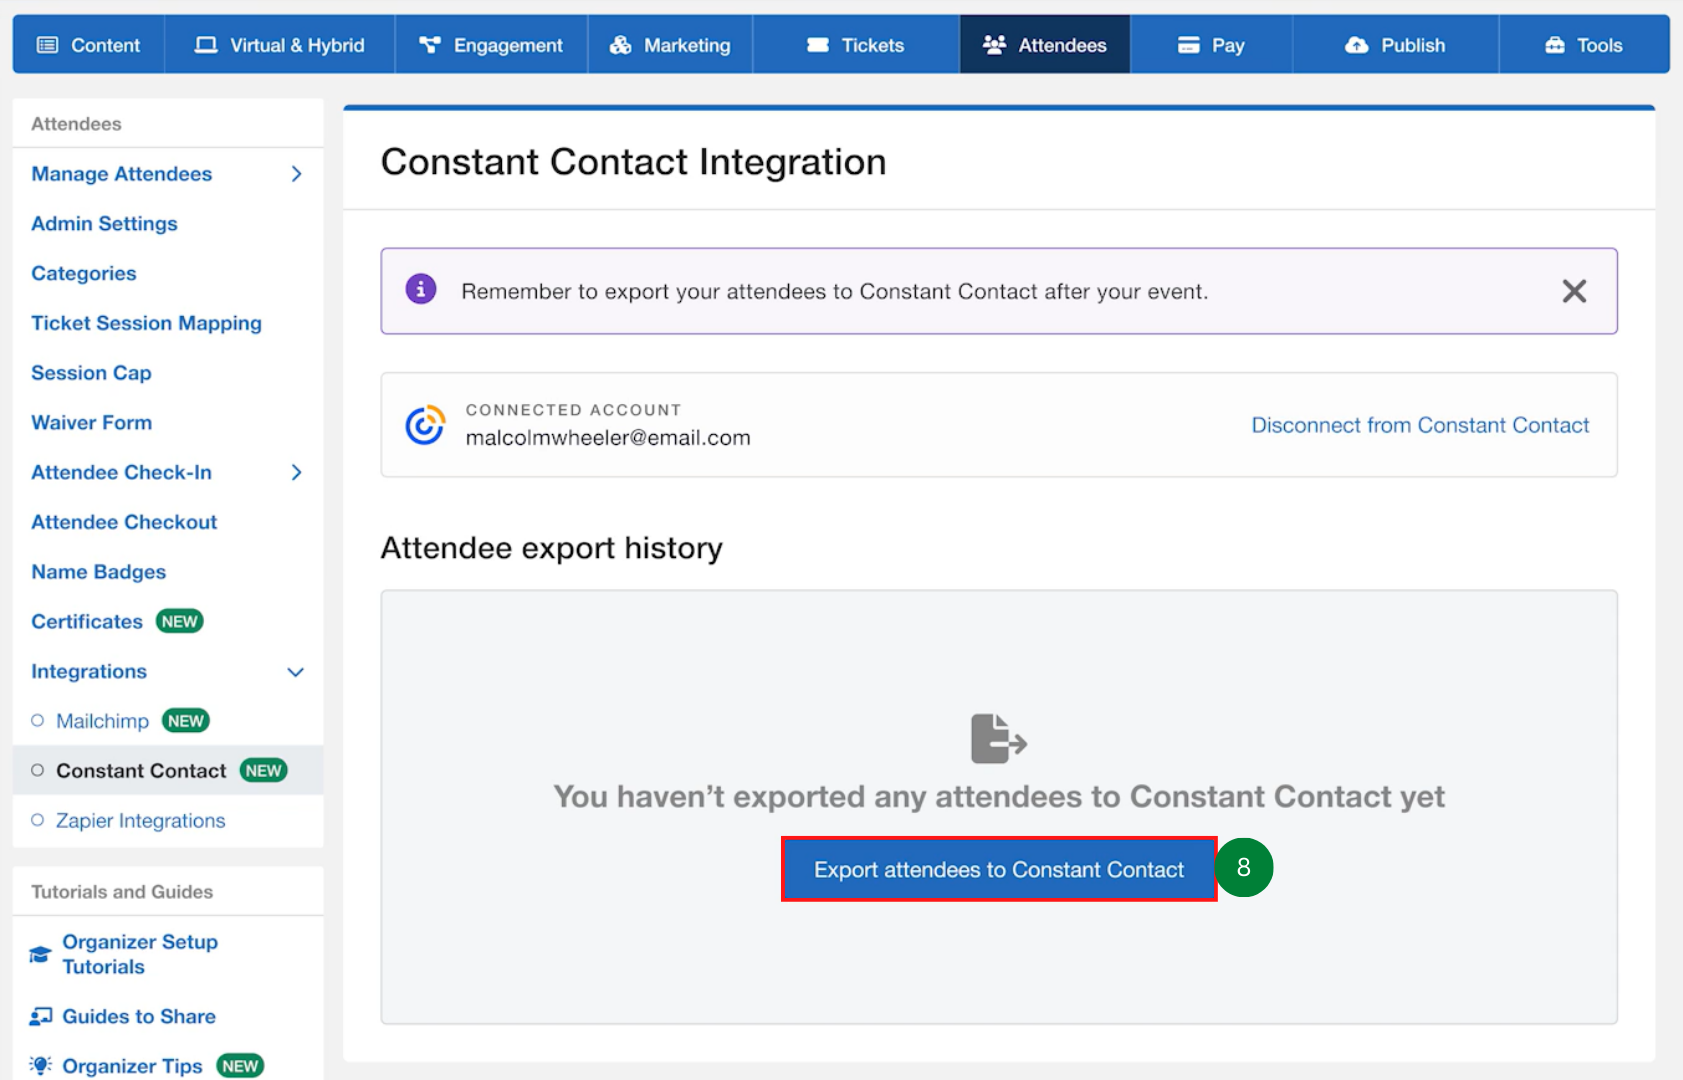Click the NEW badge beside Certificates
Image resolution: width=1683 pixels, height=1080 pixels.
[x=180, y=622]
